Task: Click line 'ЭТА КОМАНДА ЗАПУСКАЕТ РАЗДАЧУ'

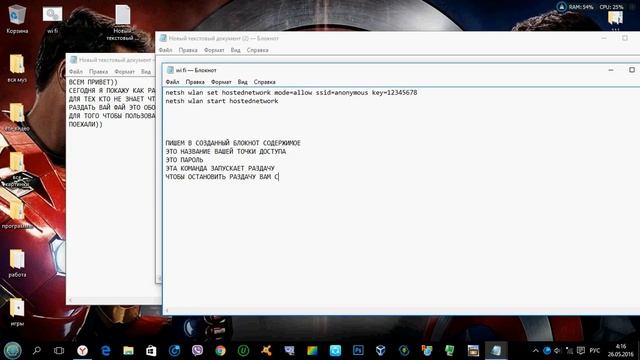Action: point(220,168)
